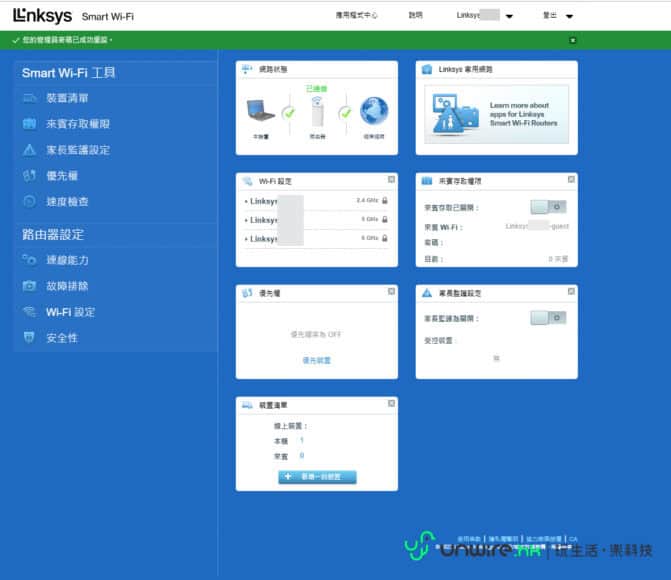This screenshot has width=671, height=580.
Task: Click the 連線能力 connectivity gears icon
Action: 29,260
